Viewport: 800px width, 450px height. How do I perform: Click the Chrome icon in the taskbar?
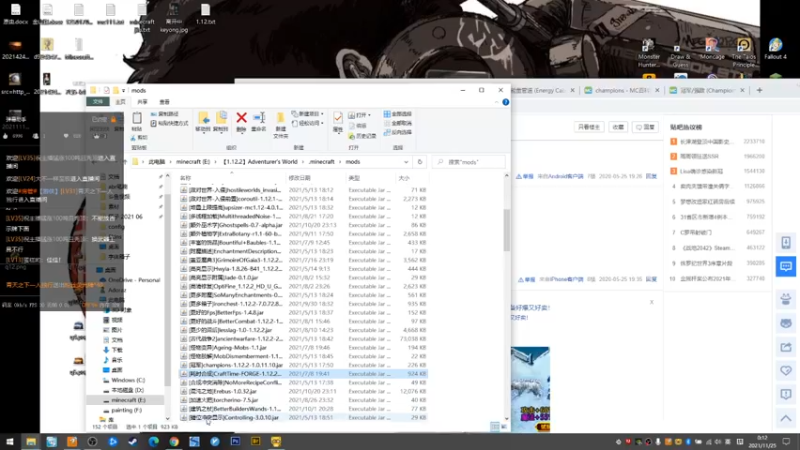174,441
